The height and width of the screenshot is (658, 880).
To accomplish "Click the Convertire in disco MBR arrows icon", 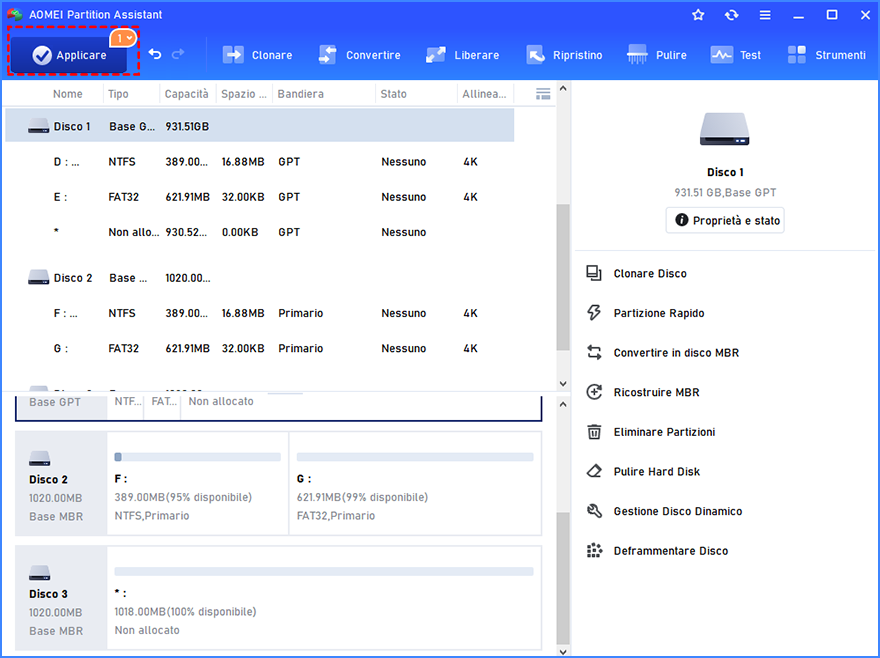I will (594, 353).
